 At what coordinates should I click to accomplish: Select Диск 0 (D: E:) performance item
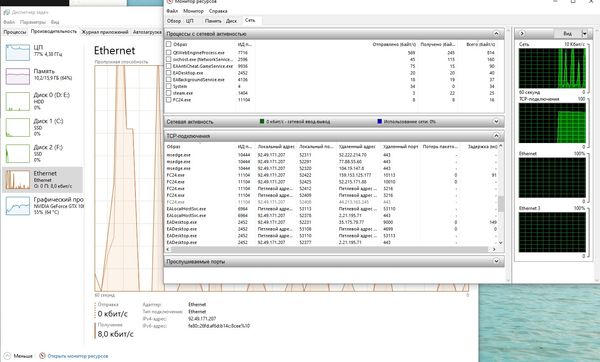click(42, 101)
